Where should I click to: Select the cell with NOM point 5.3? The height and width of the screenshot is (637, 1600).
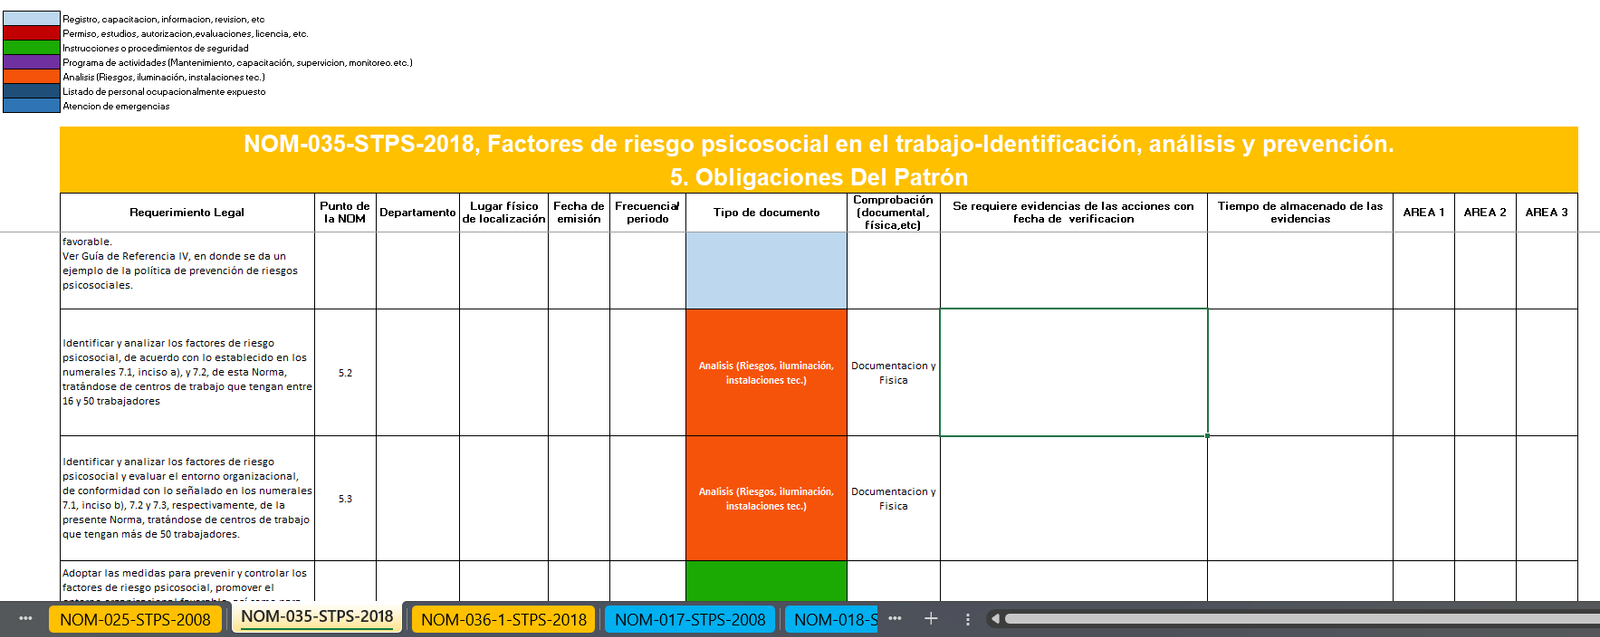pyautogui.click(x=345, y=498)
